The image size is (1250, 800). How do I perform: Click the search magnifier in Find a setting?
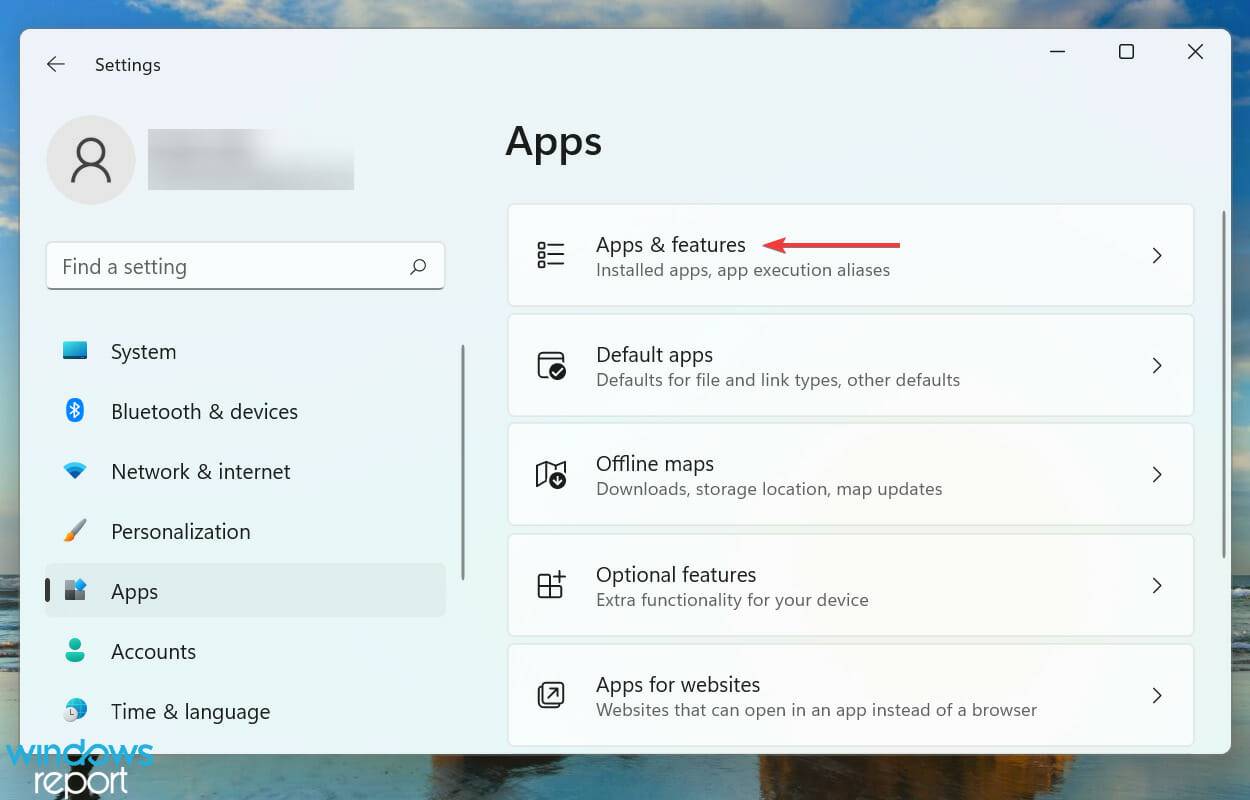pyautogui.click(x=419, y=266)
